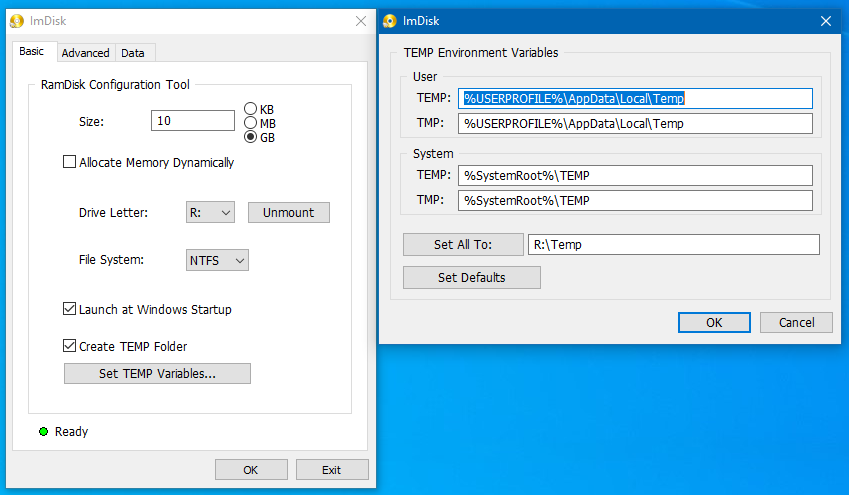Click the Drive Letter: label
This screenshot has height=495, width=849.
coord(113,213)
